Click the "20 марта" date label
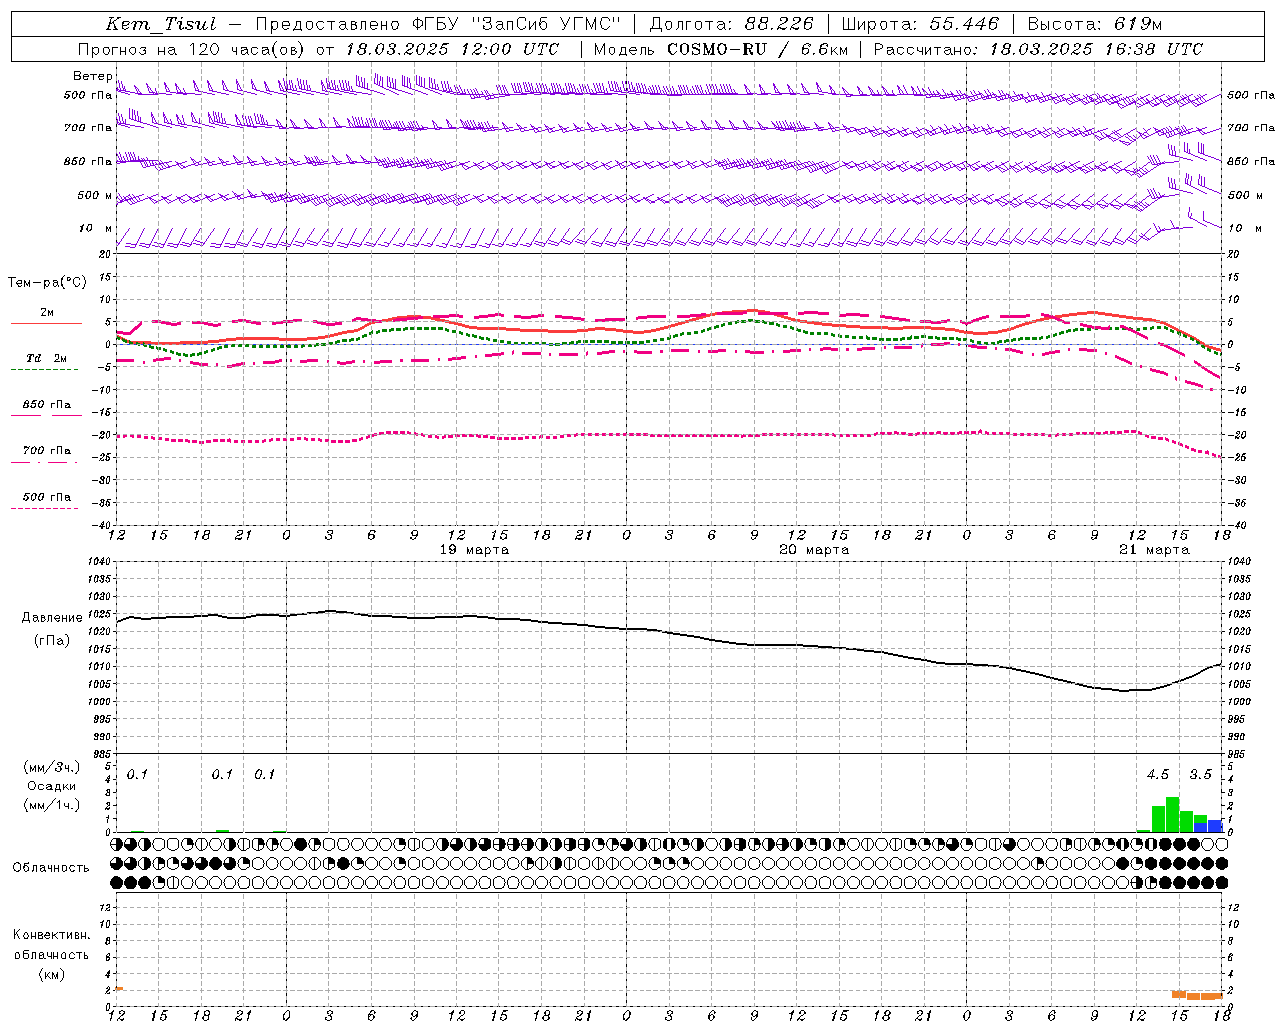The width and height of the screenshot is (1280, 1024). point(814,550)
